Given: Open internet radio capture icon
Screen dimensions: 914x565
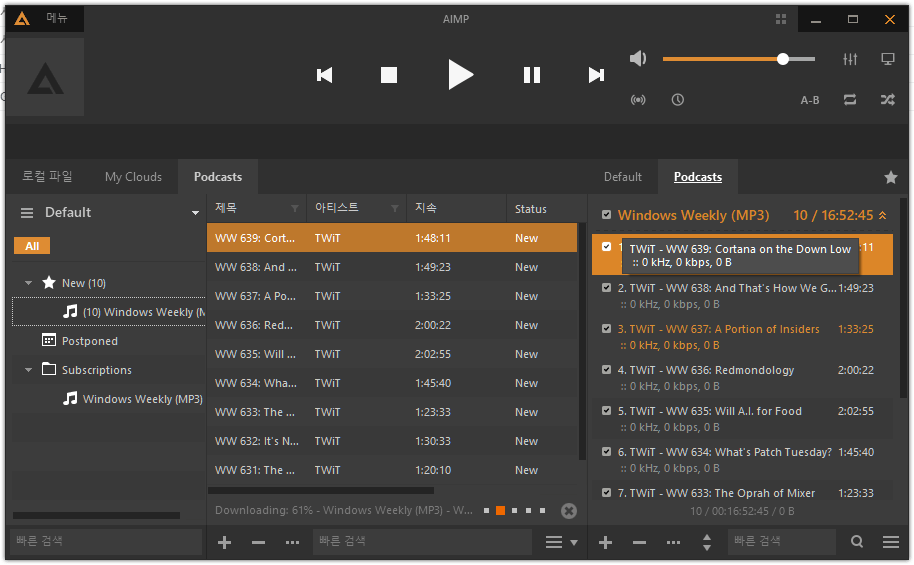Looking at the screenshot, I should click(x=638, y=100).
